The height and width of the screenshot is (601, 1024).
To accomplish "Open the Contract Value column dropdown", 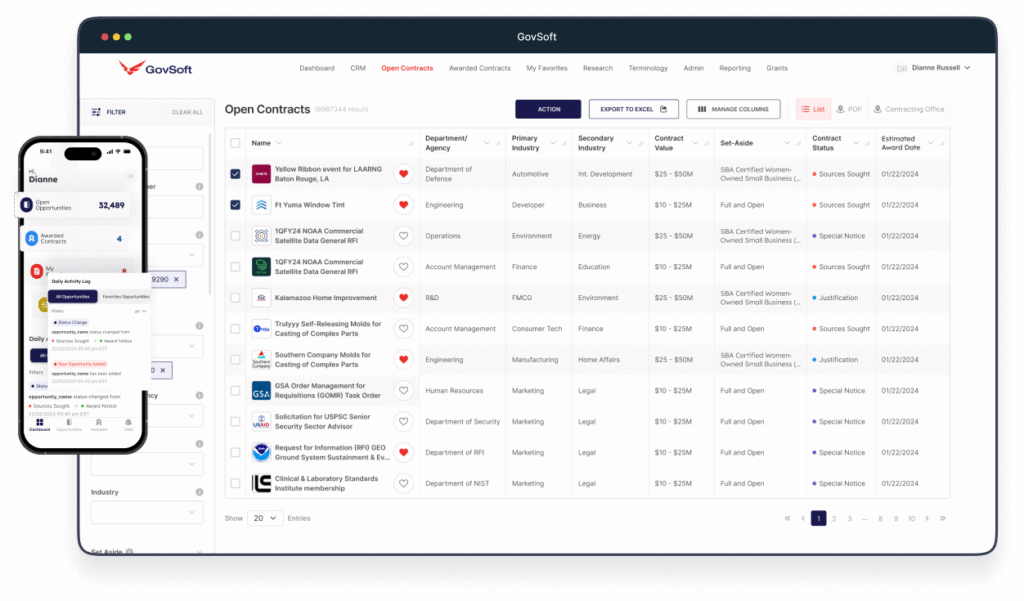I will tap(695, 143).
